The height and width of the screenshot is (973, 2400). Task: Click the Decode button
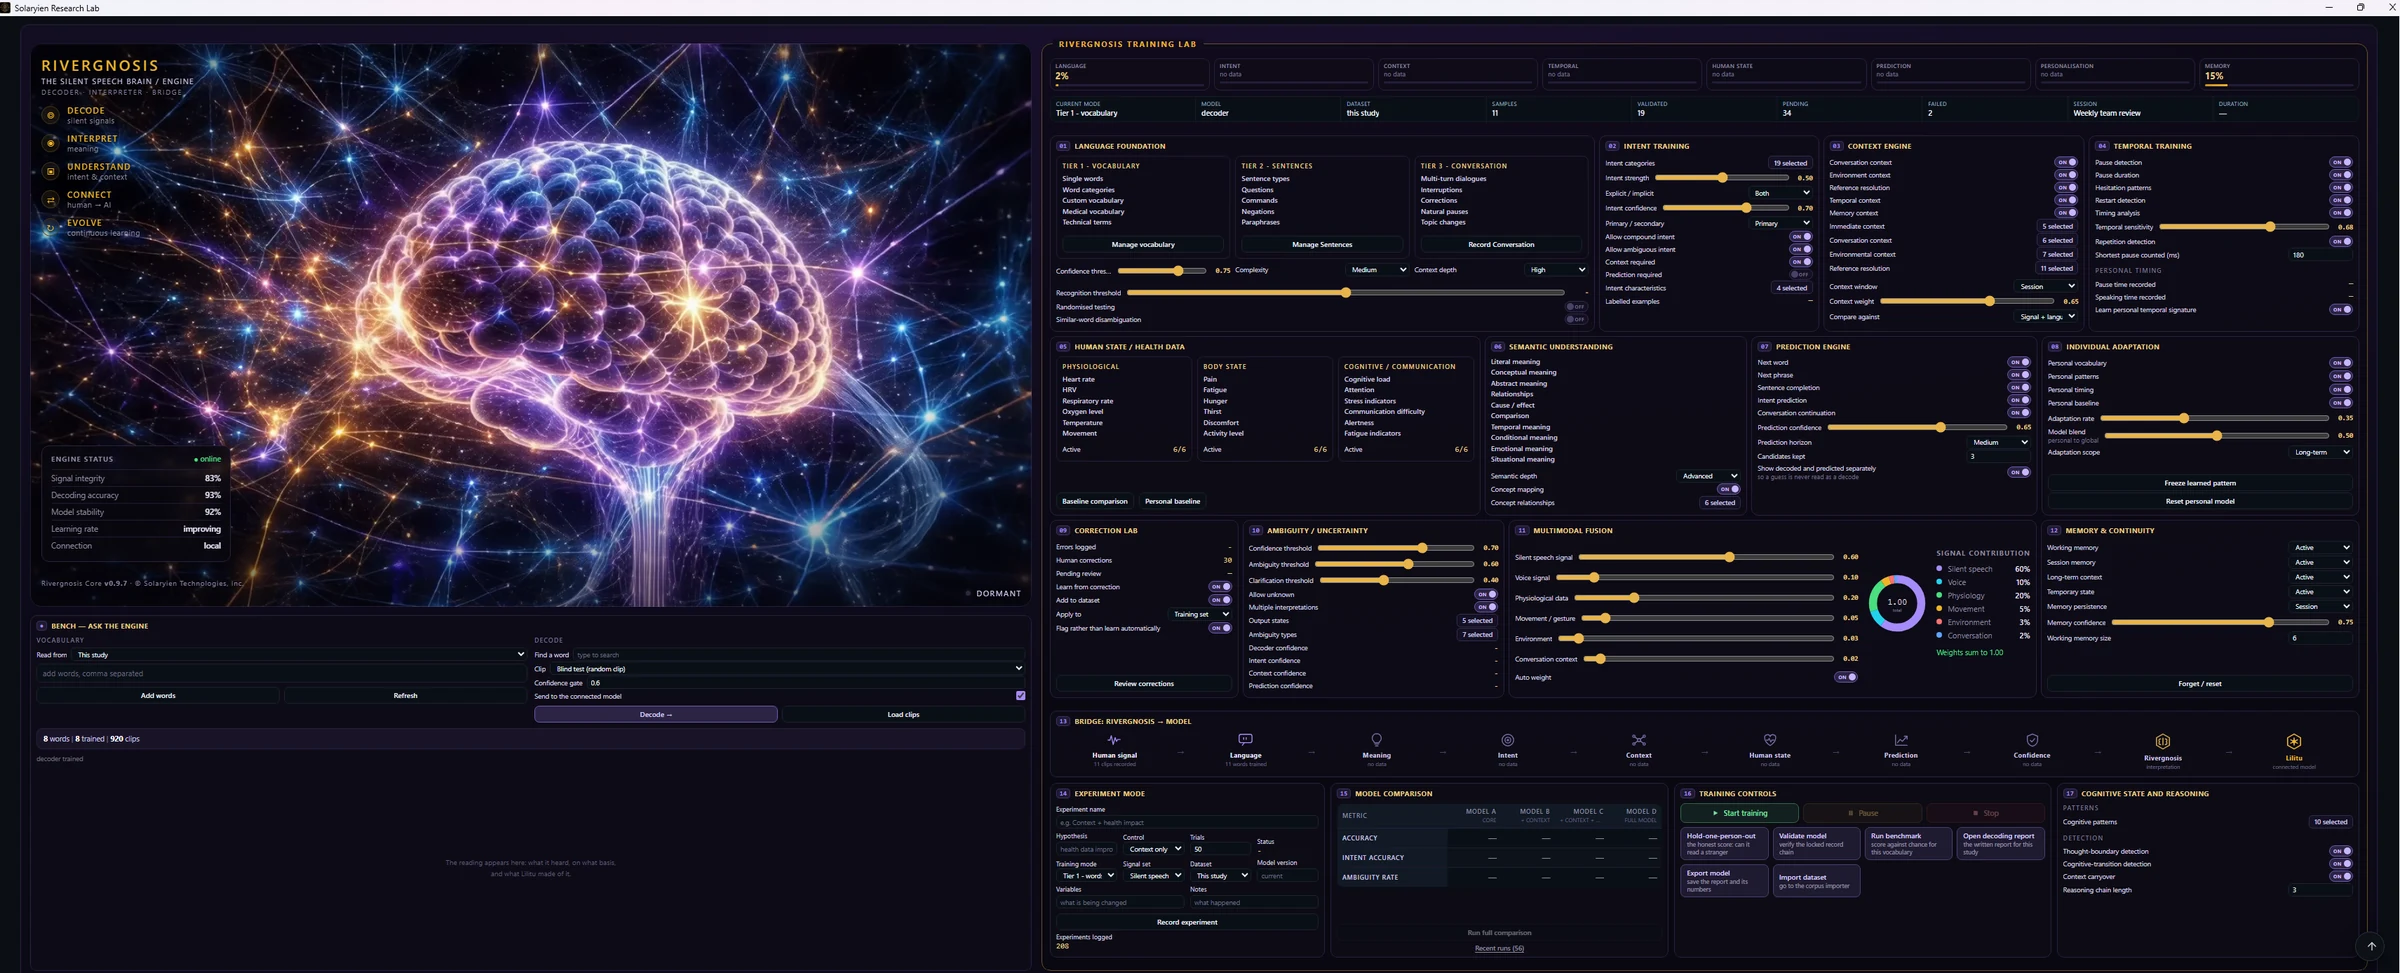point(655,714)
